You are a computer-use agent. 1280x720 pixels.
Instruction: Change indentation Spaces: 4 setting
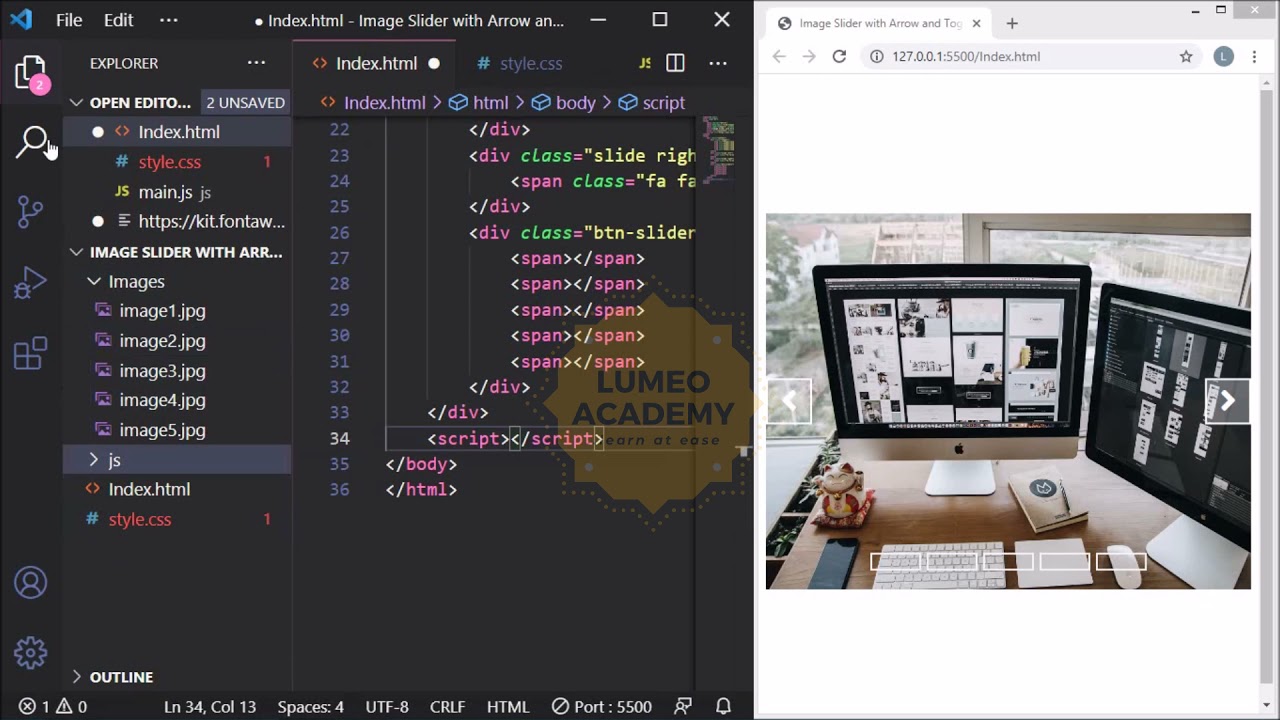311,707
